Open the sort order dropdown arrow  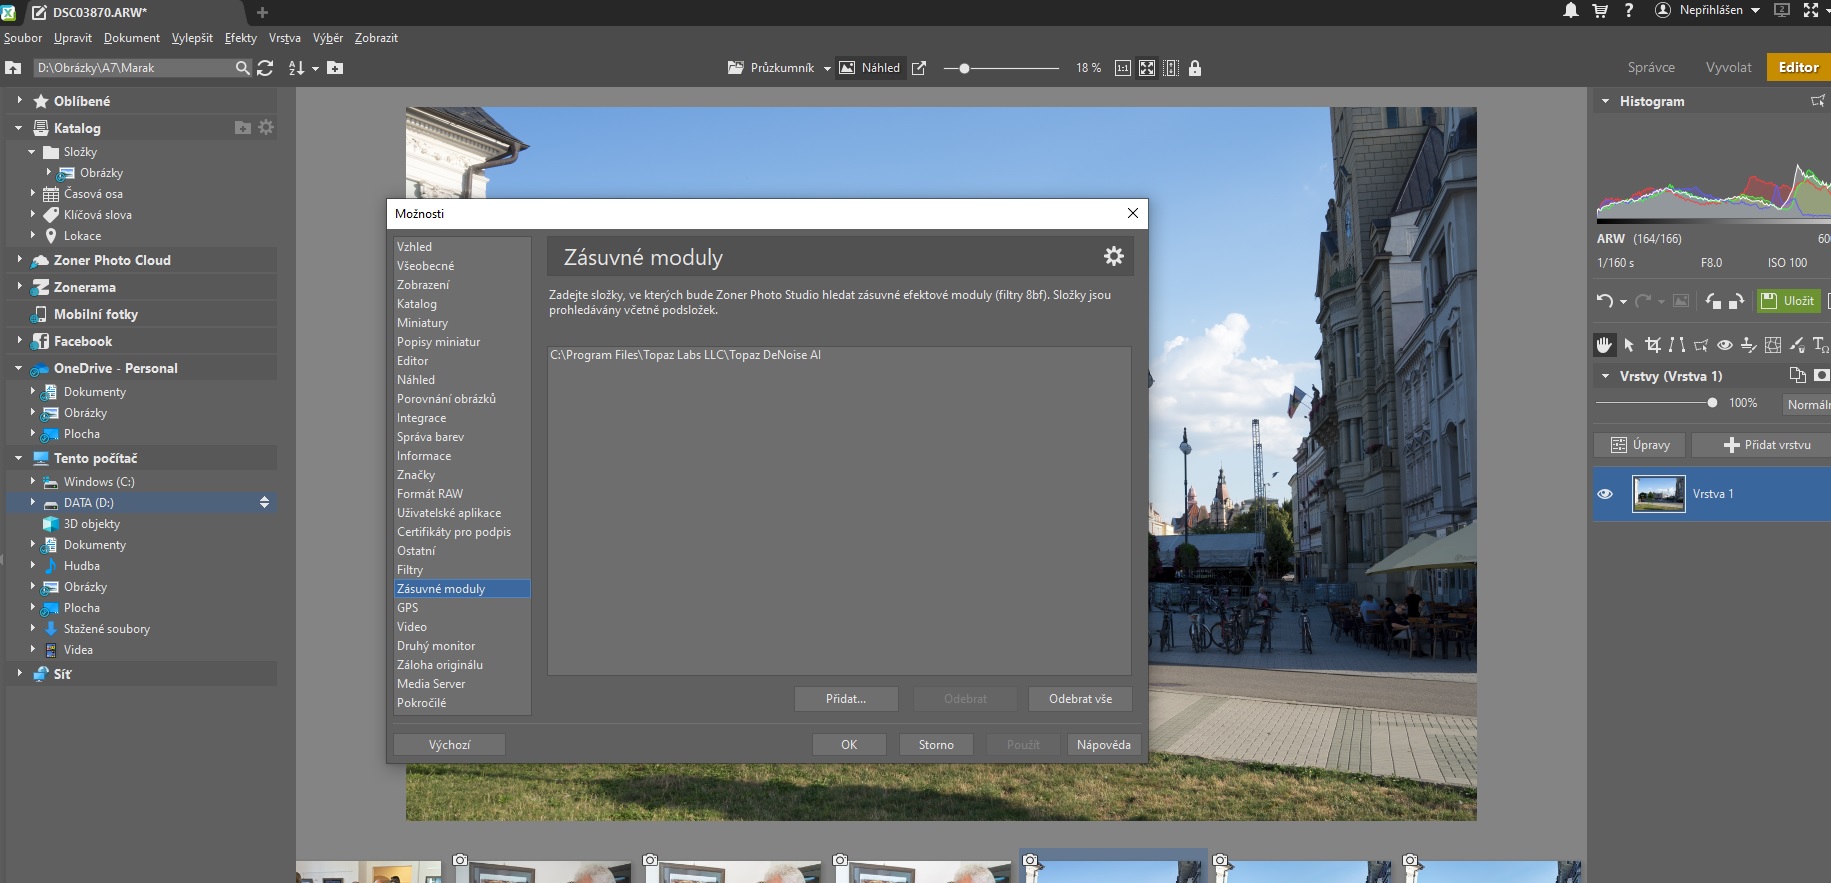(315, 69)
